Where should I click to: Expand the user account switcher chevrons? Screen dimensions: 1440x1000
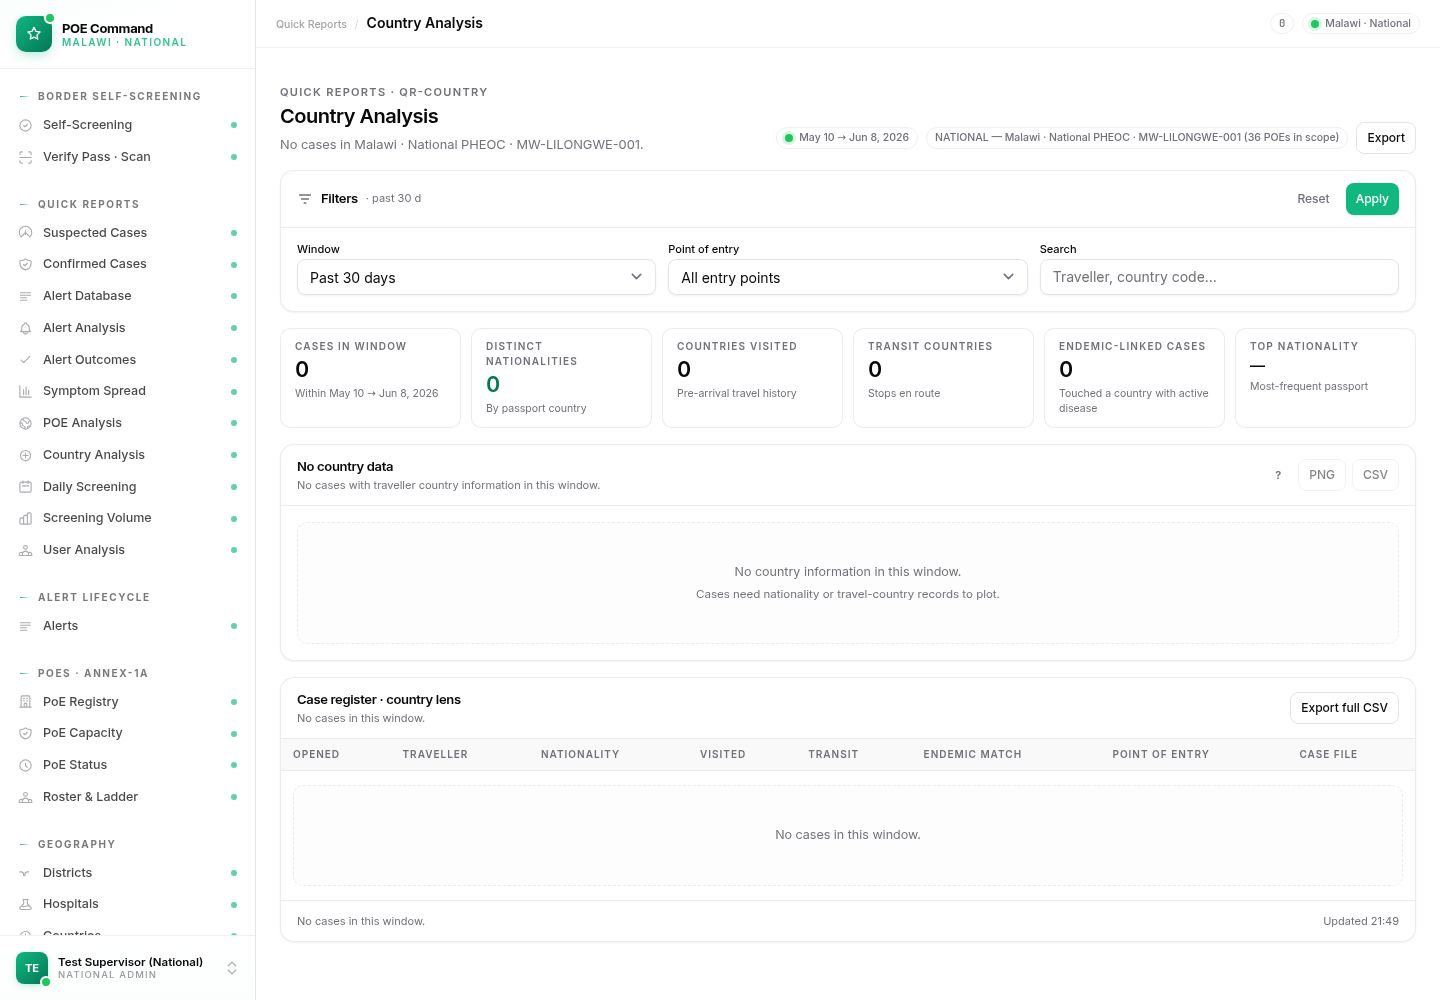pyautogui.click(x=232, y=968)
